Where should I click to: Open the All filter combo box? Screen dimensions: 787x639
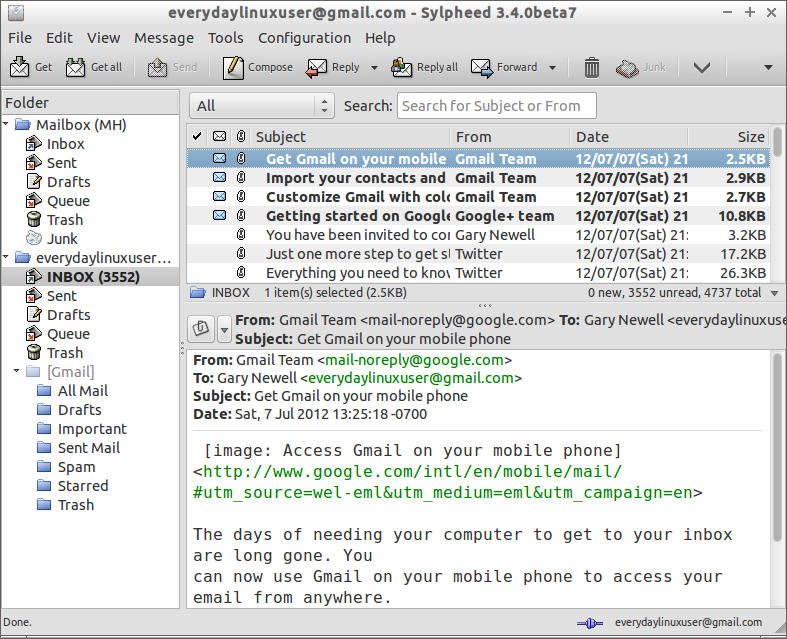262,106
